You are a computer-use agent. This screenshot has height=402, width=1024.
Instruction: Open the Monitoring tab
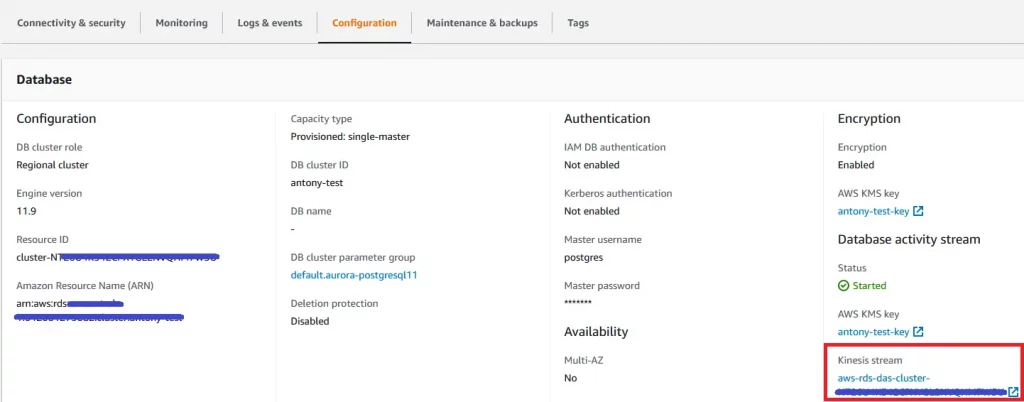click(x=182, y=23)
